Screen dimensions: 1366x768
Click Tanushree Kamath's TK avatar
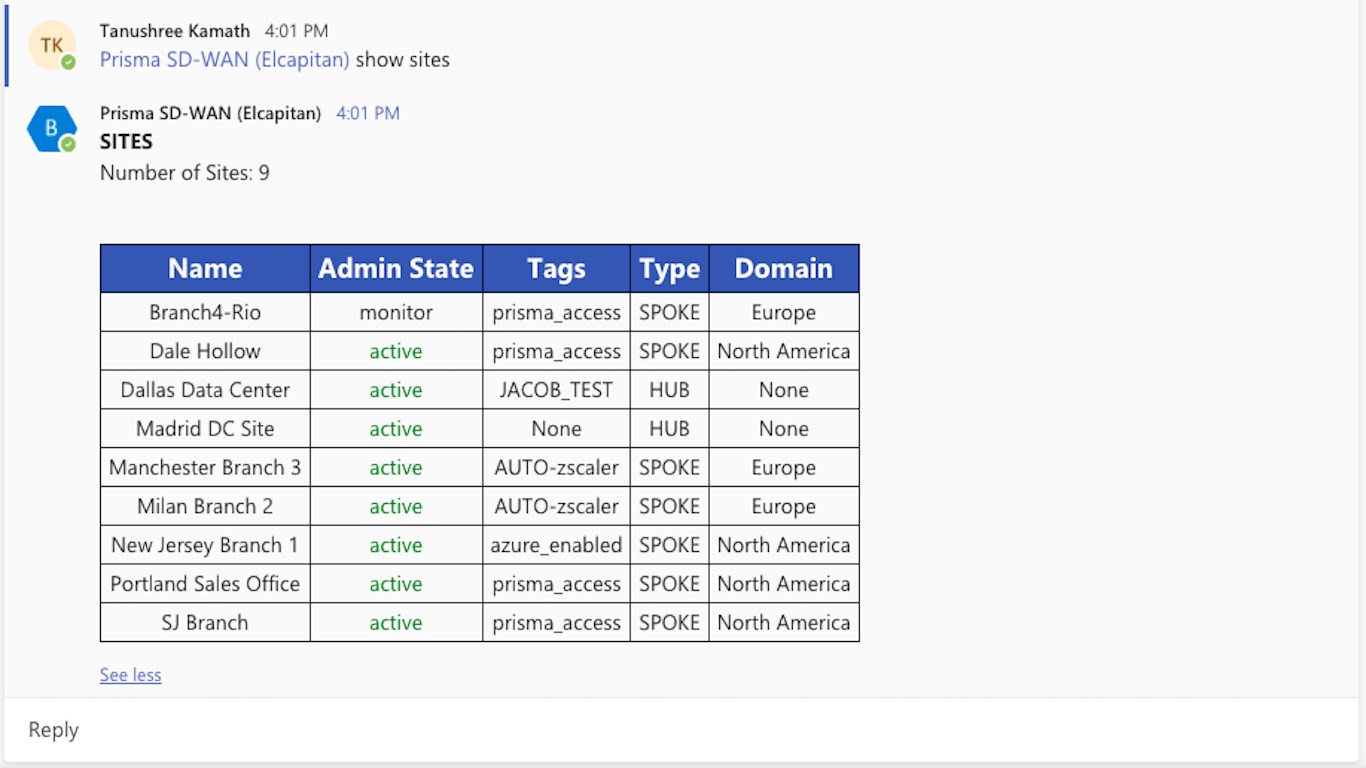click(x=51, y=46)
